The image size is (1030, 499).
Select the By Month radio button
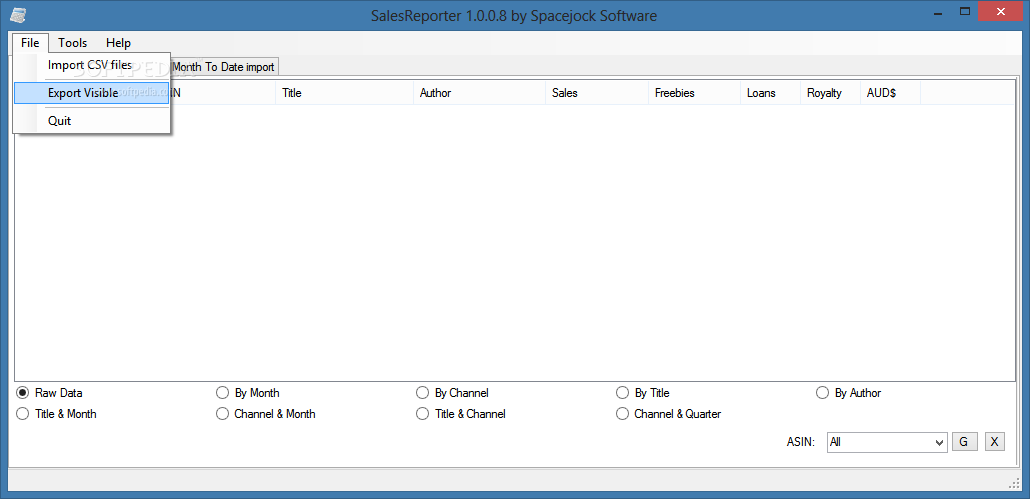pyautogui.click(x=248, y=393)
